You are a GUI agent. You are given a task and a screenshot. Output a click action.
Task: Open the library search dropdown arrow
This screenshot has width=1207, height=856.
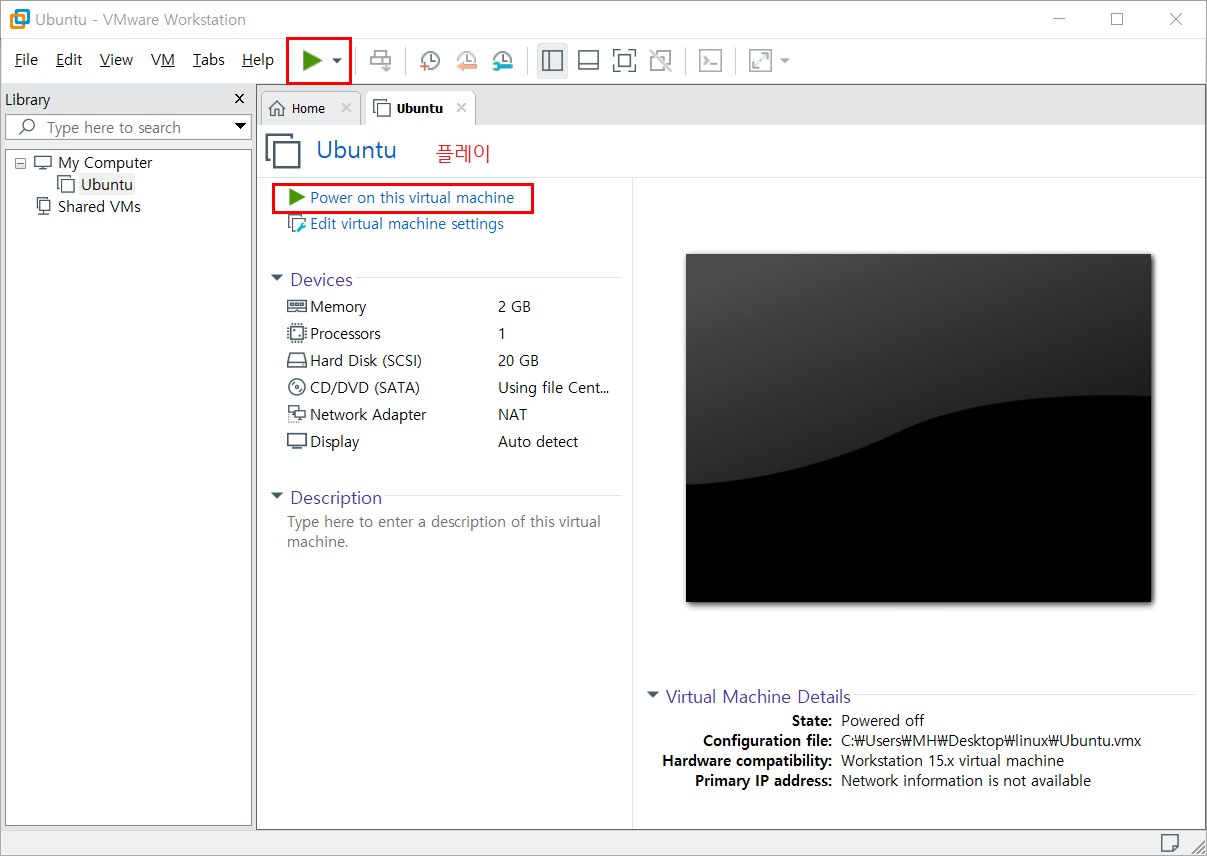[240, 127]
